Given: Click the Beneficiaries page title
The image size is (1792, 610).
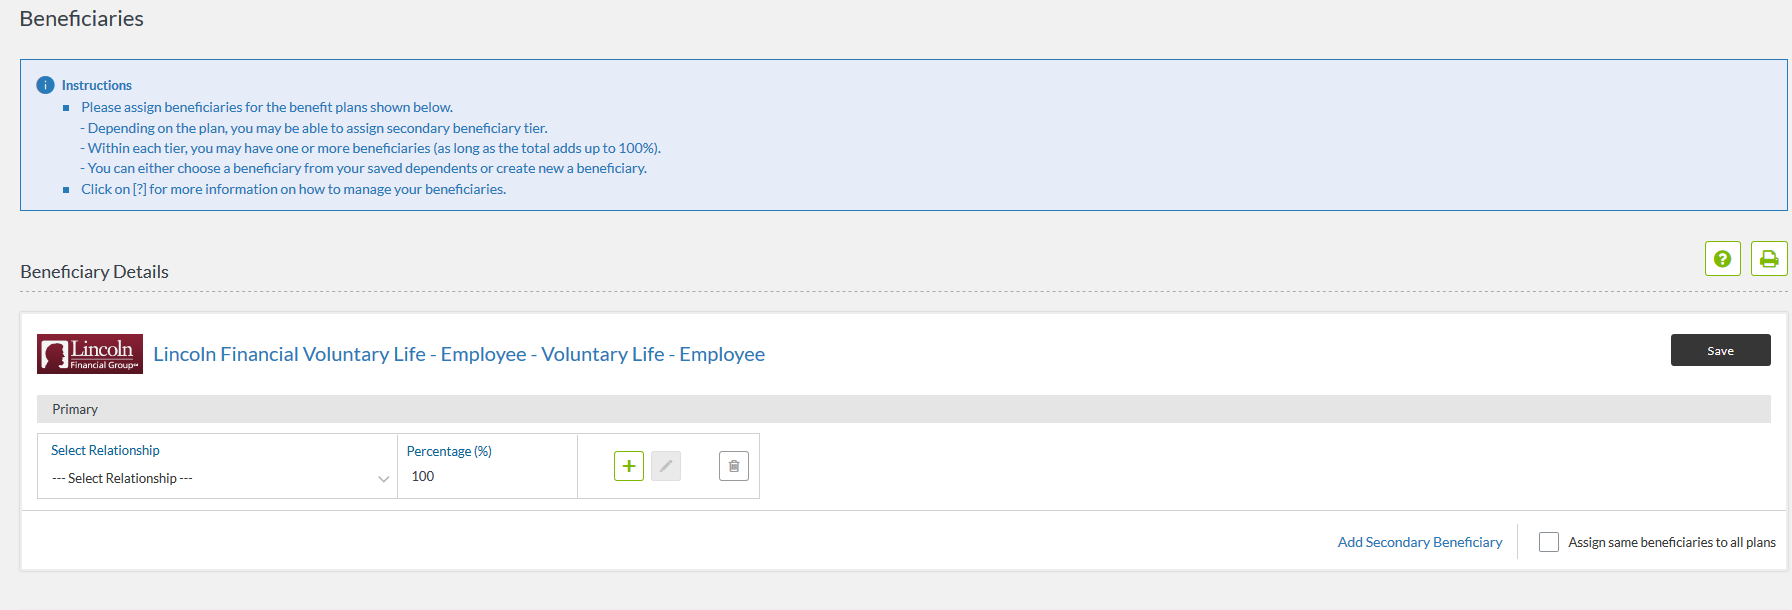Looking at the screenshot, I should click(81, 19).
